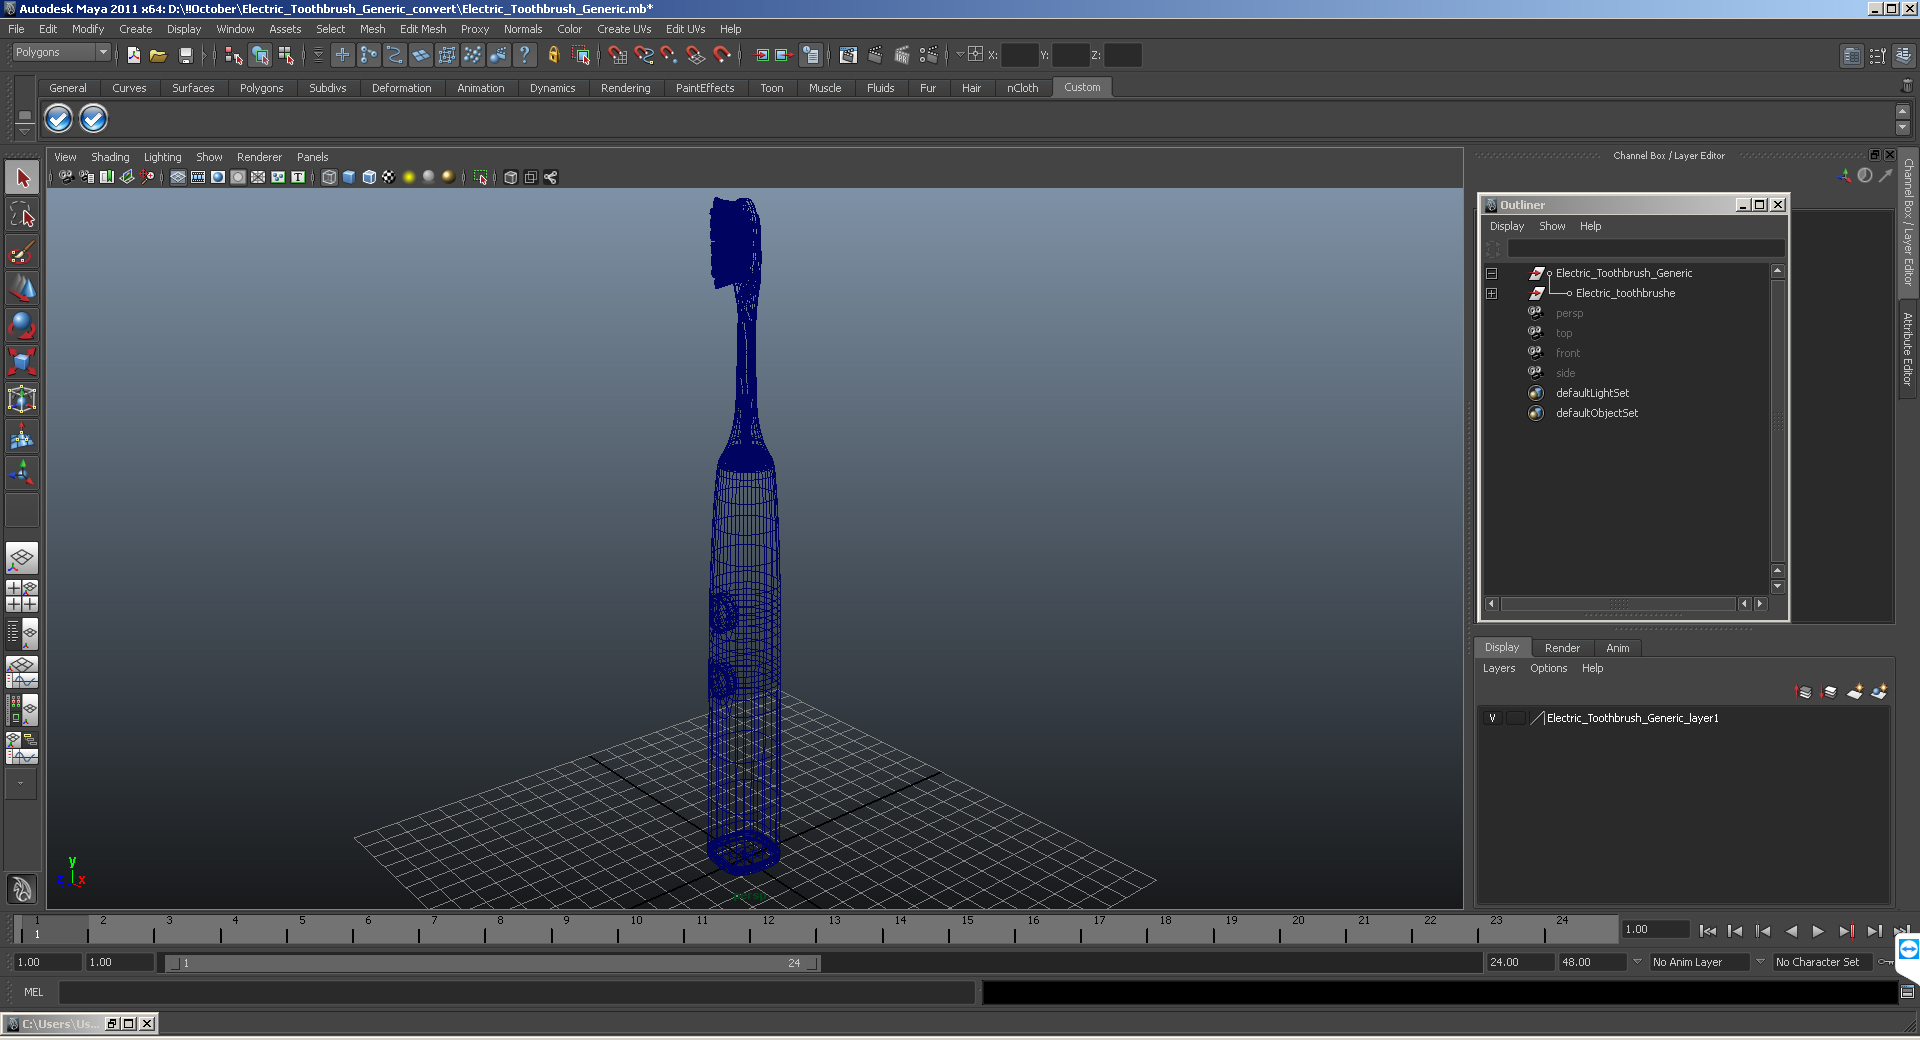
Task: Expand the Electric_toothbrushe outliner node
Action: 1491,293
